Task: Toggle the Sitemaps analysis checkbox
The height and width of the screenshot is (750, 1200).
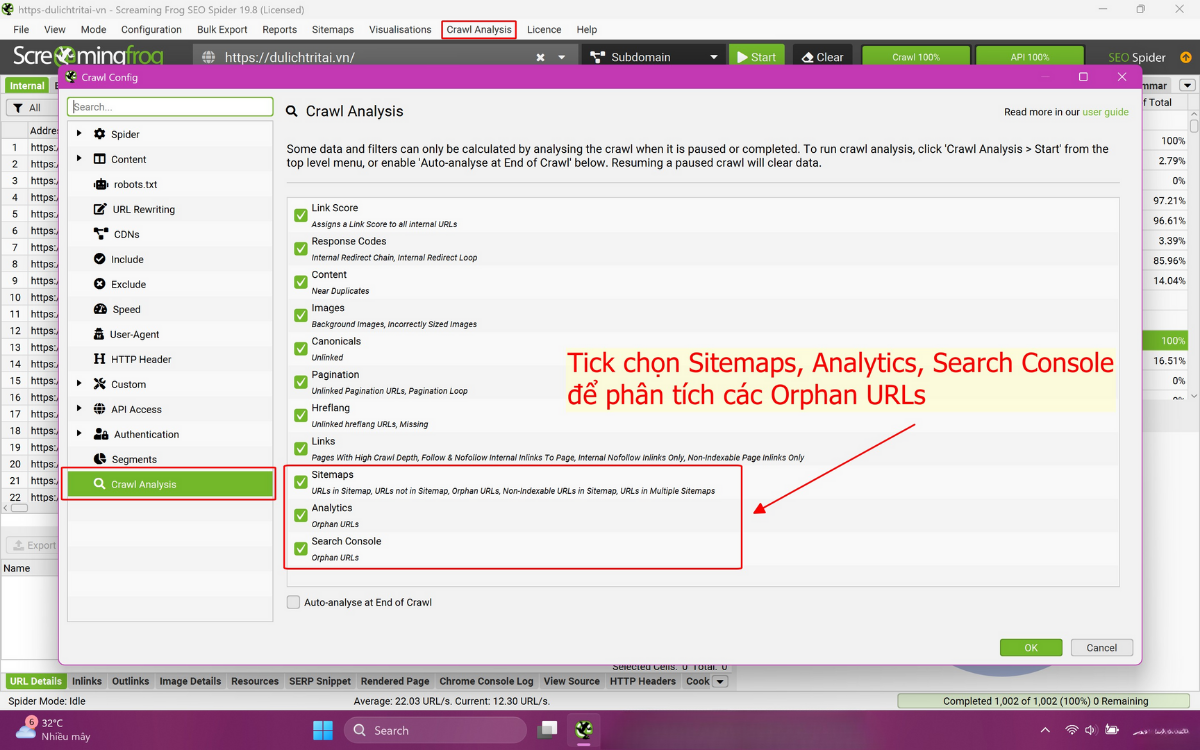Action: (301, 482)
